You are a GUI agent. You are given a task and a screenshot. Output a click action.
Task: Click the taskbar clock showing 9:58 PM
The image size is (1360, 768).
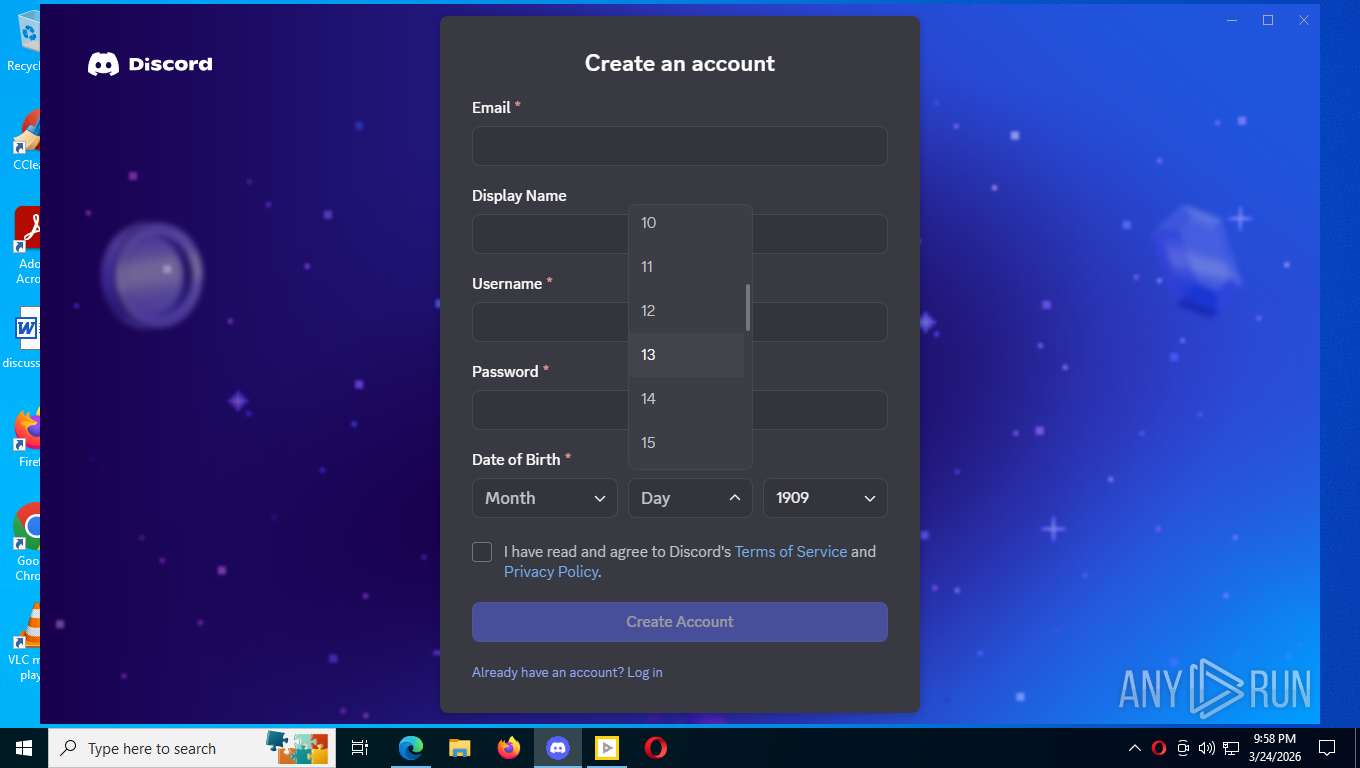coord(1274,748)
